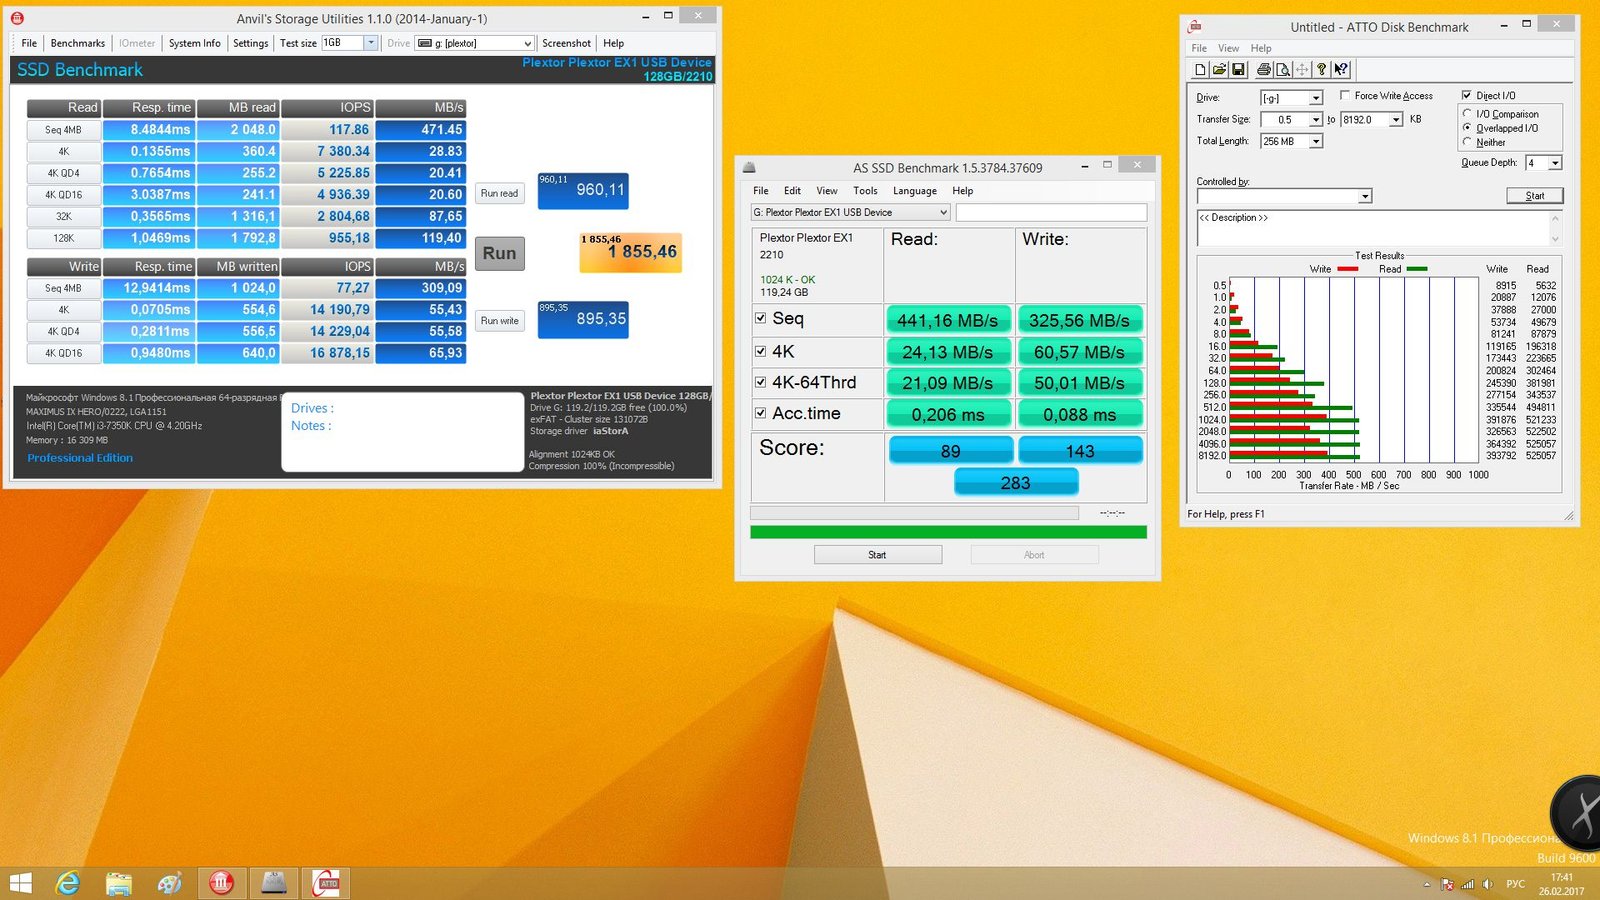The image size is (1600, 900).
Task: Select the I/O Comparison radio button
Action: click(x=1467, y=114)
